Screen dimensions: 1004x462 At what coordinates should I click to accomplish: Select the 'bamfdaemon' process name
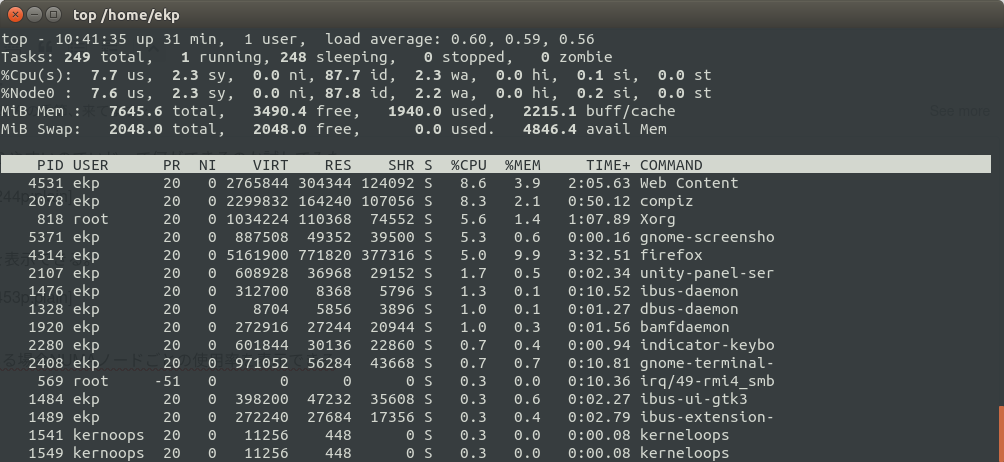click(684, 326)
